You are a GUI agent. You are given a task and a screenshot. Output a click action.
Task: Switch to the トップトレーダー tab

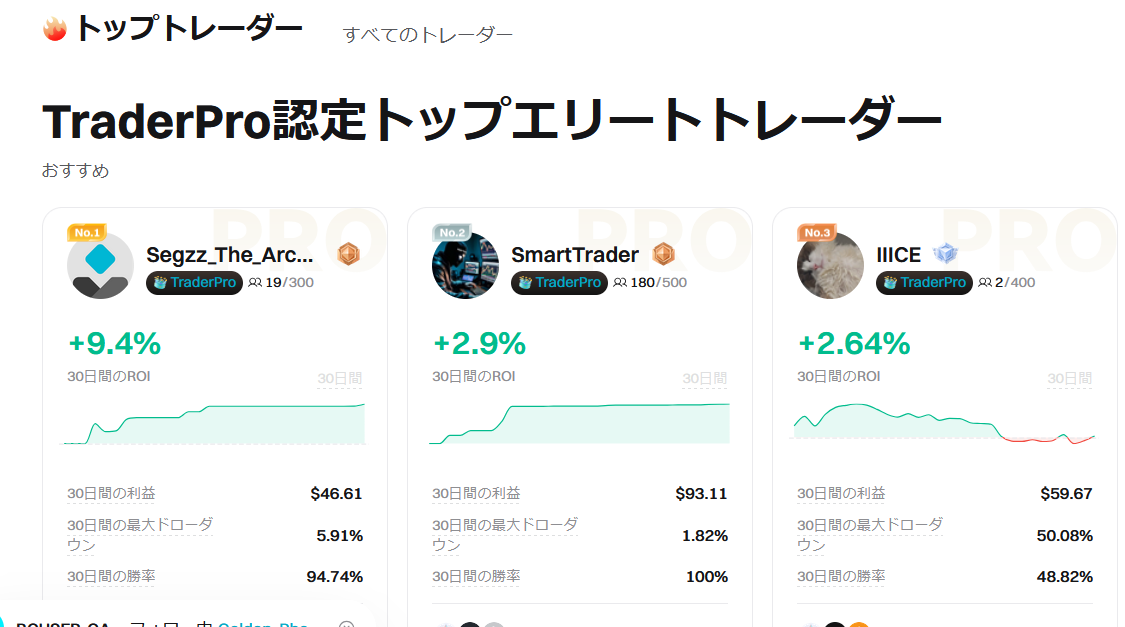[188, 29]
